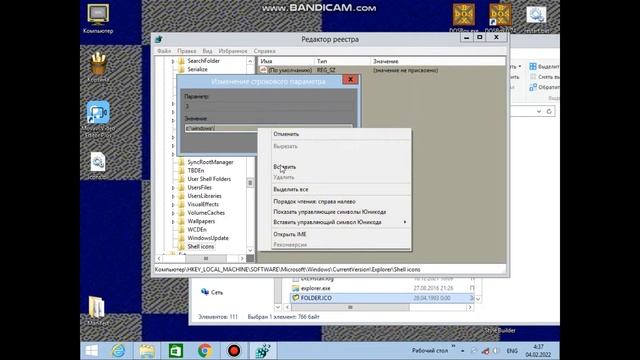Click the ENG language indicator
Image resolution: width=640 pixels, height=360 pixels.
512,351
